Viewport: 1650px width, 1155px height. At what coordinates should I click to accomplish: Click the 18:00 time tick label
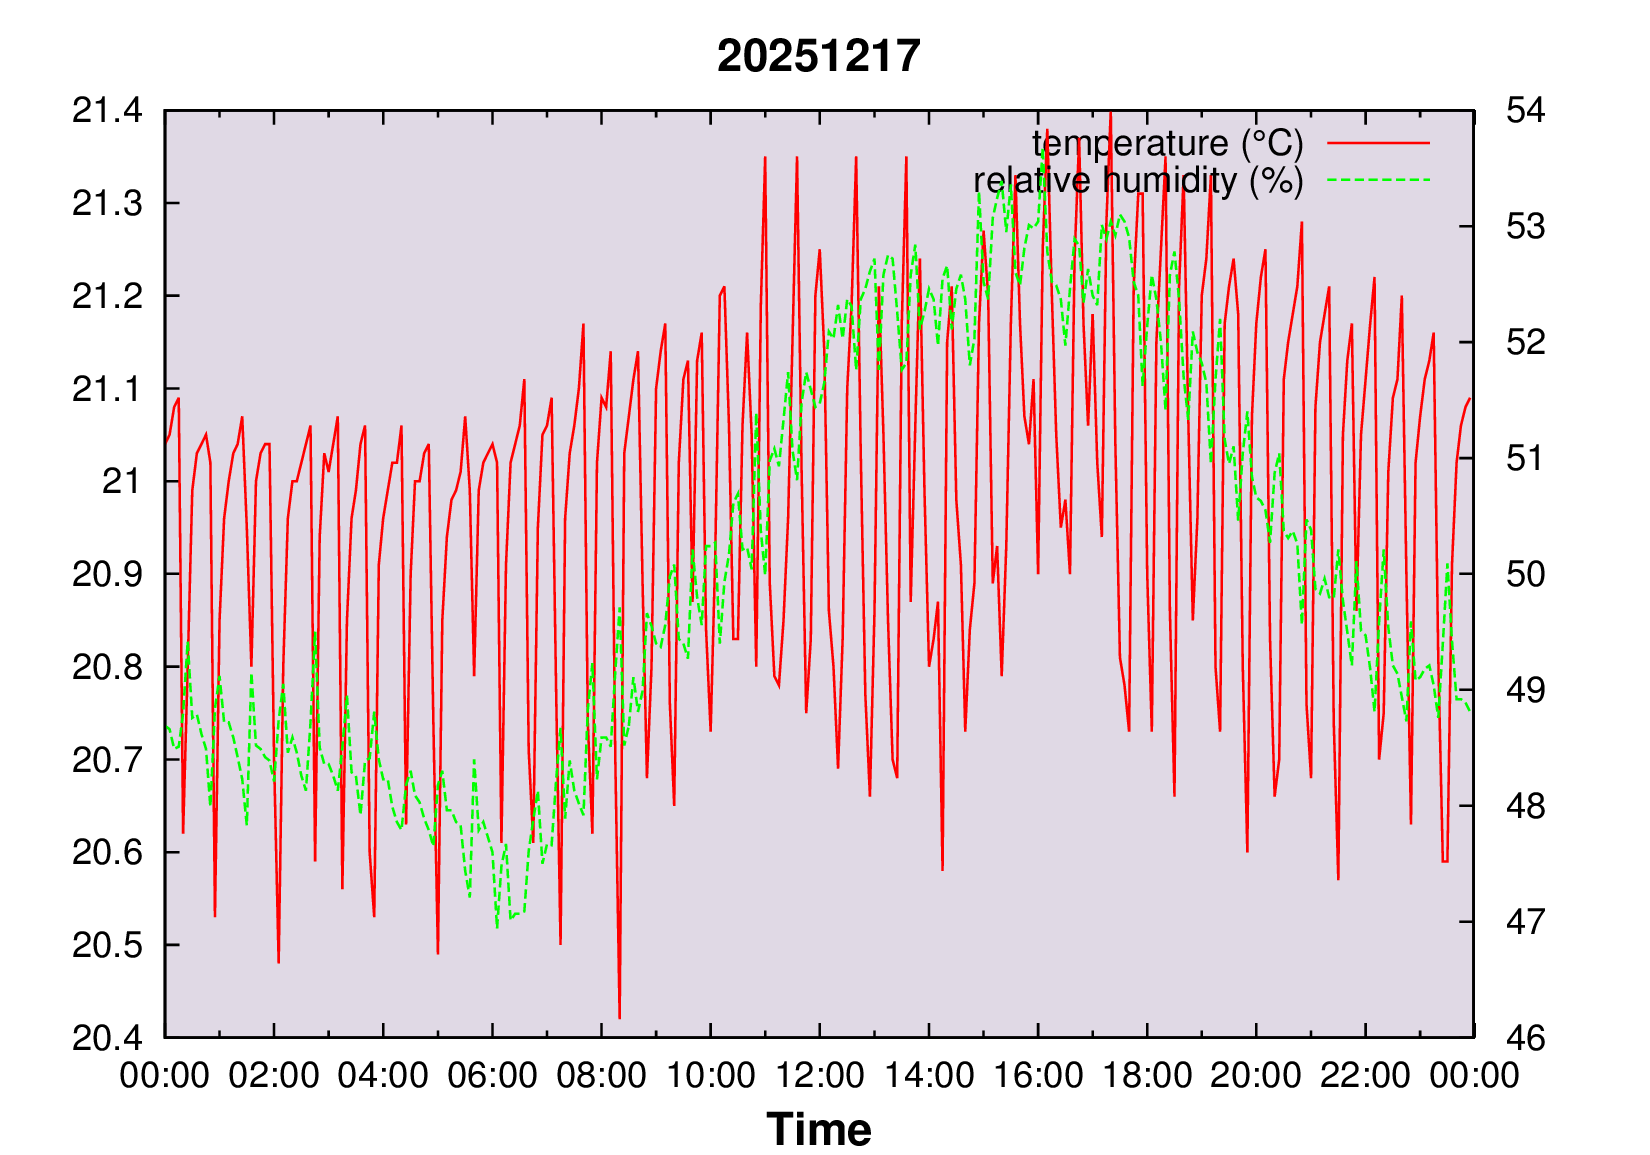pos(1146,1076)
